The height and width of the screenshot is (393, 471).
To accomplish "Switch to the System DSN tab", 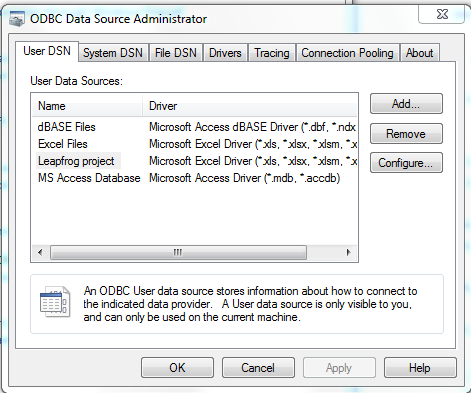I will click(x=113, y=53).
